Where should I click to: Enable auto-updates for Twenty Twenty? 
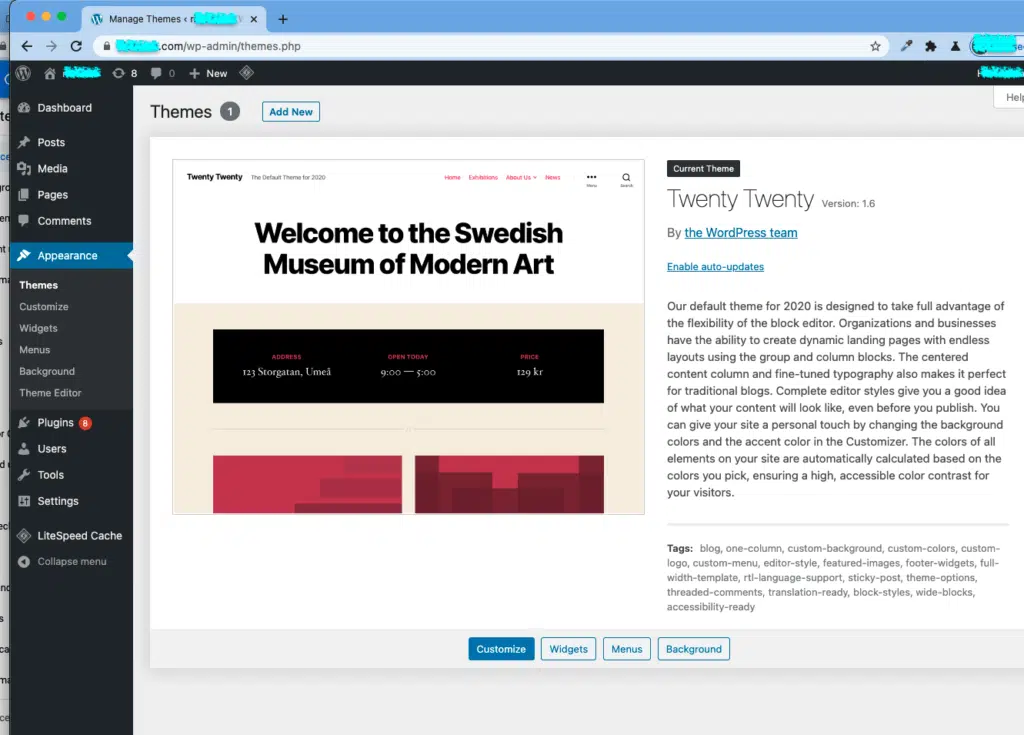pos(715,267)
